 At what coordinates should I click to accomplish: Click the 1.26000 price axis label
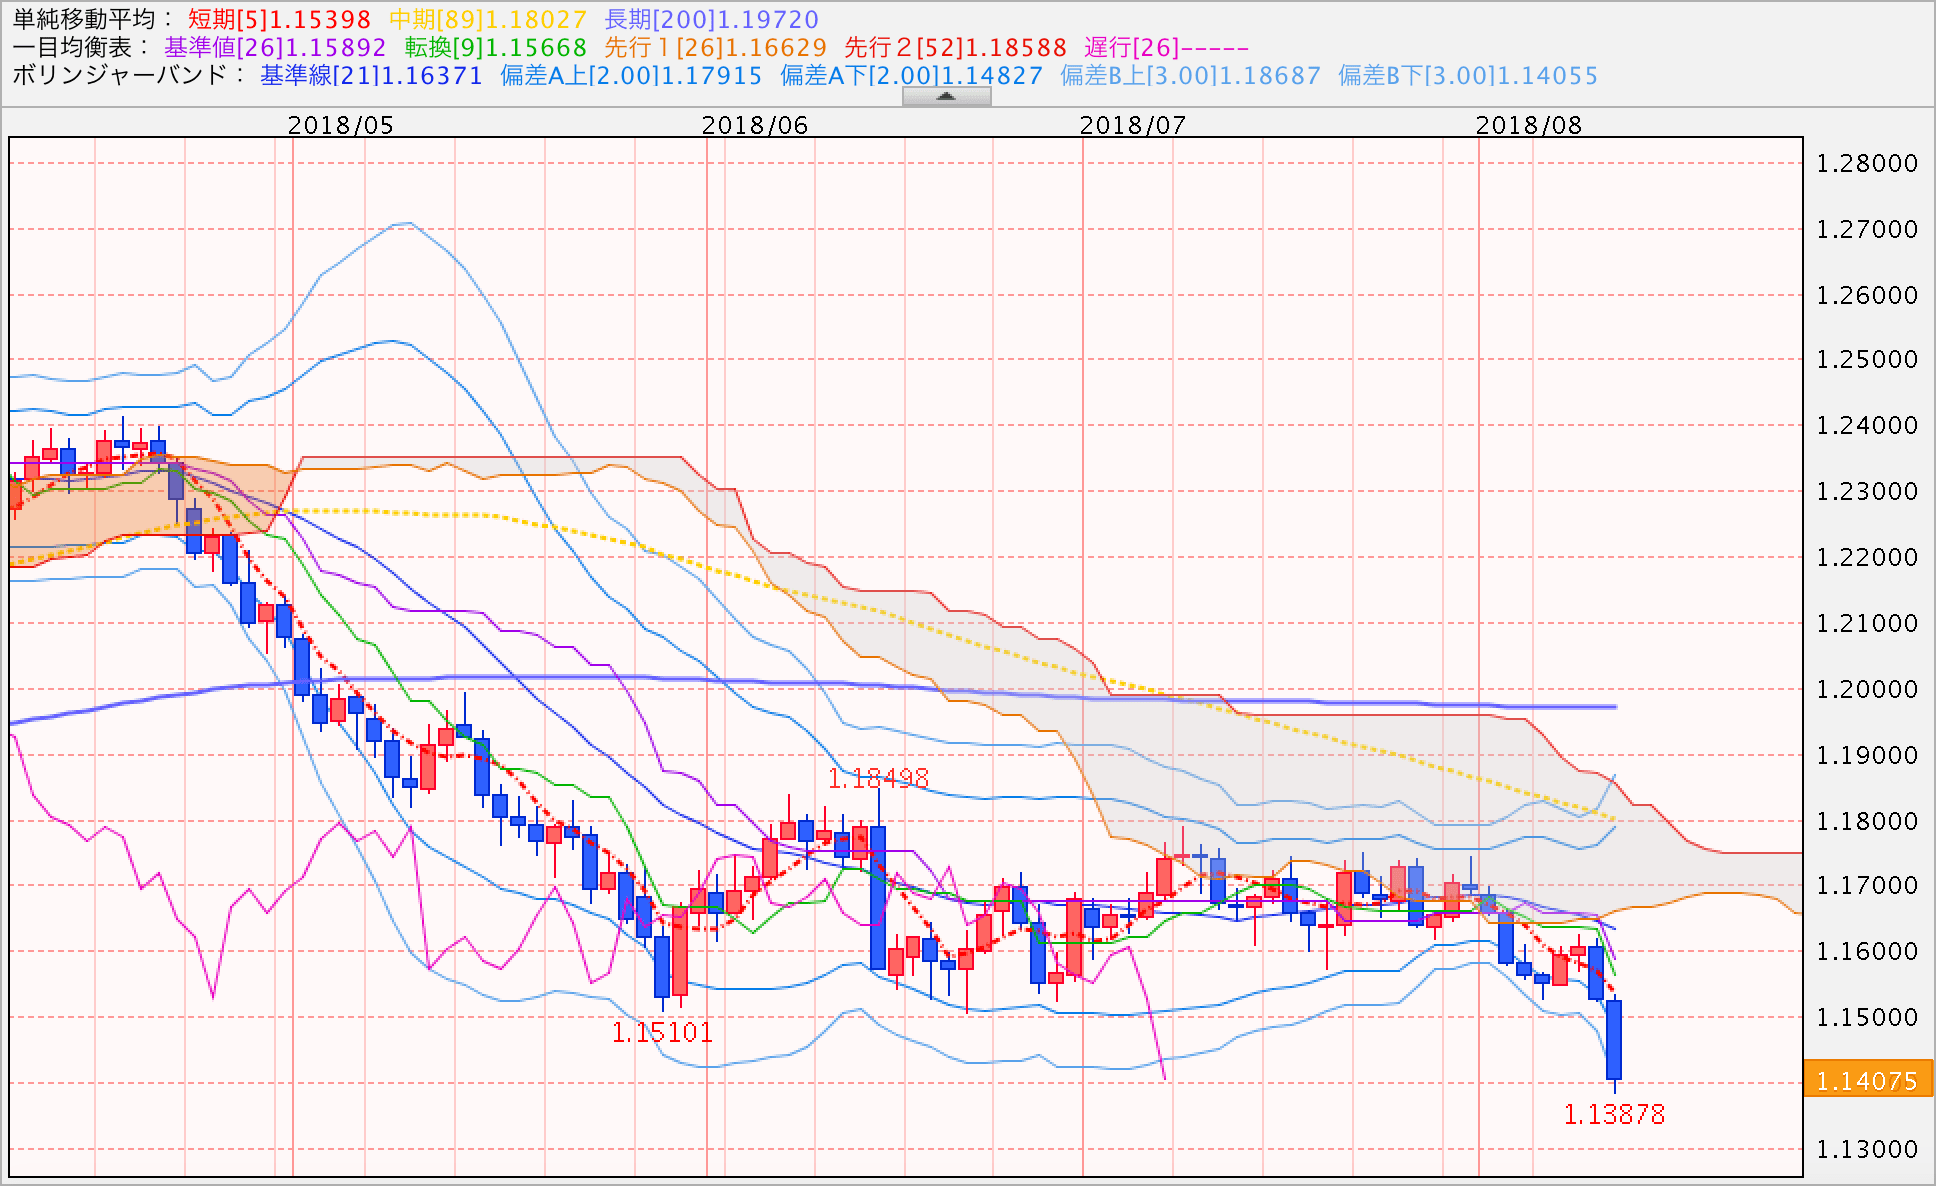[x=1867, y=295]
